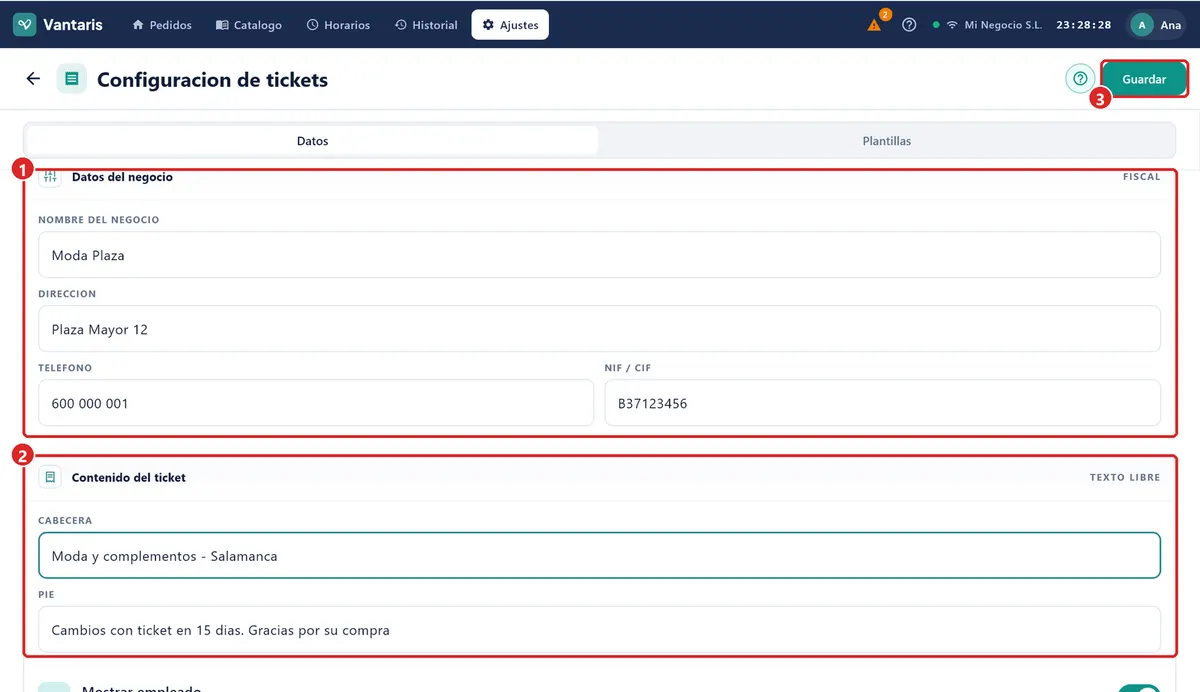Screen dimensions: 1200x692
Task: Click the ticket configuration page icon
Action: [x=72, y=79]
